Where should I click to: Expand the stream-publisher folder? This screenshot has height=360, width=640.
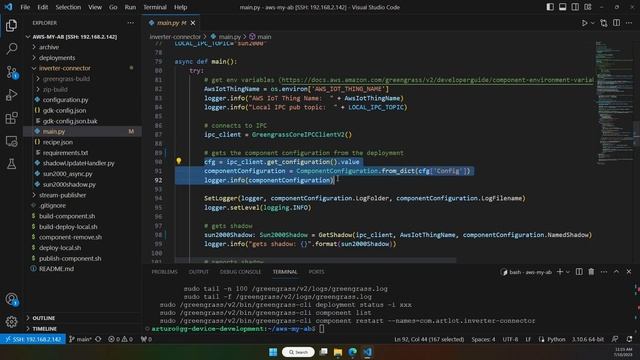[62, 195]
